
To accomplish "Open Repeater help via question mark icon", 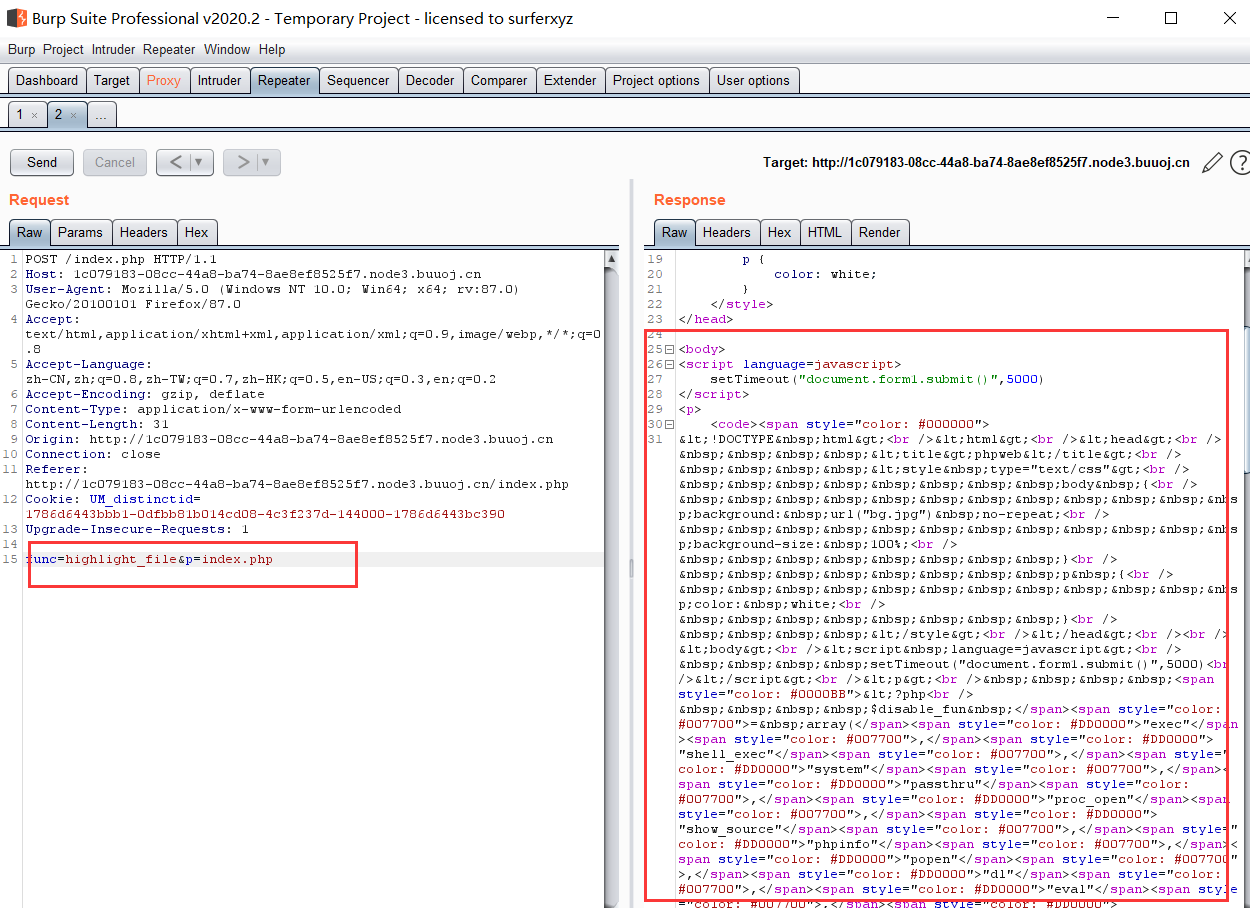I will [1240, 162].
